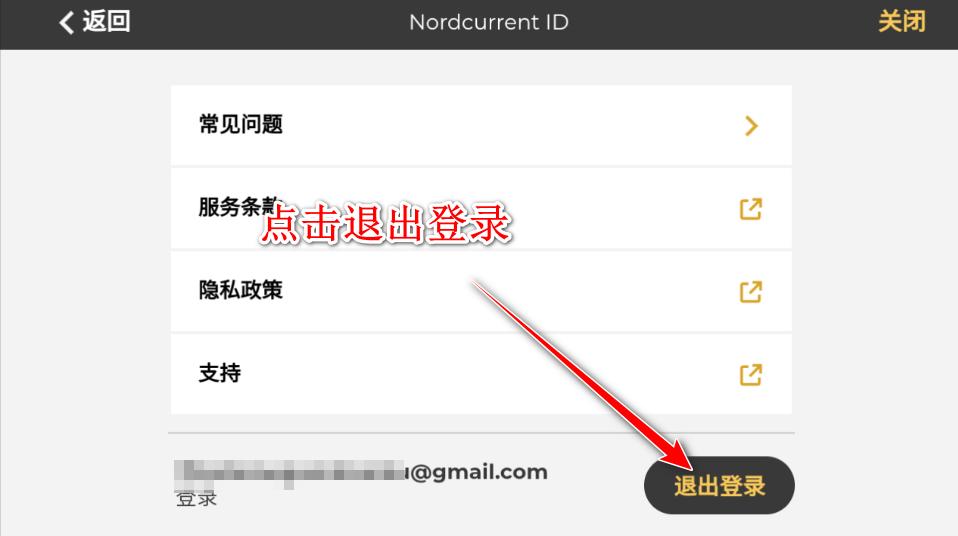Open the 服务条款 terms of service entry
The image size is (958, 536).
481,208
